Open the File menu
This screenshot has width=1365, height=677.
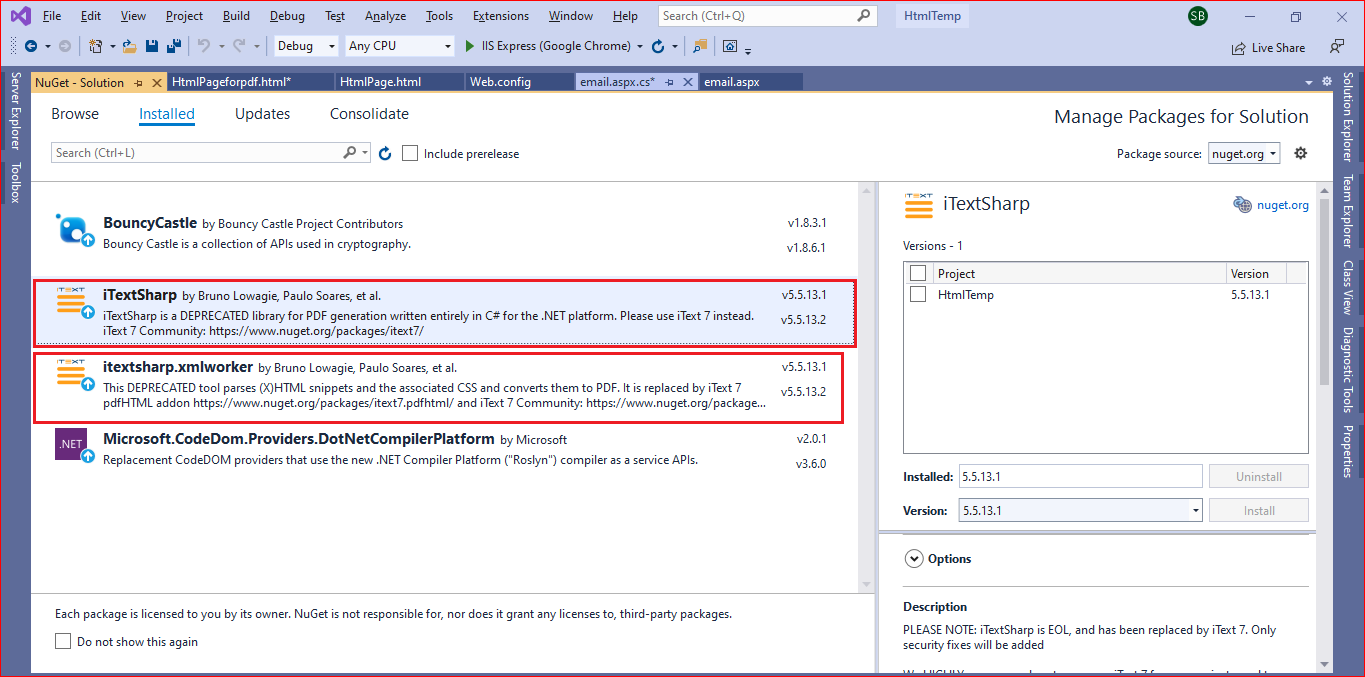coord(52,16)
